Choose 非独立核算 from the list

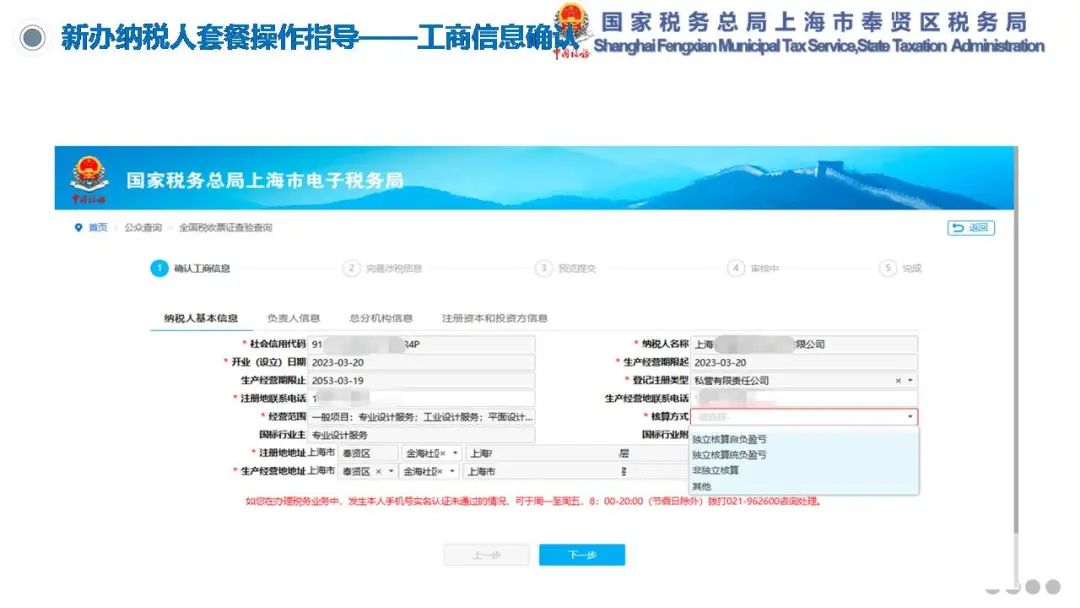[x=716, y=471]
